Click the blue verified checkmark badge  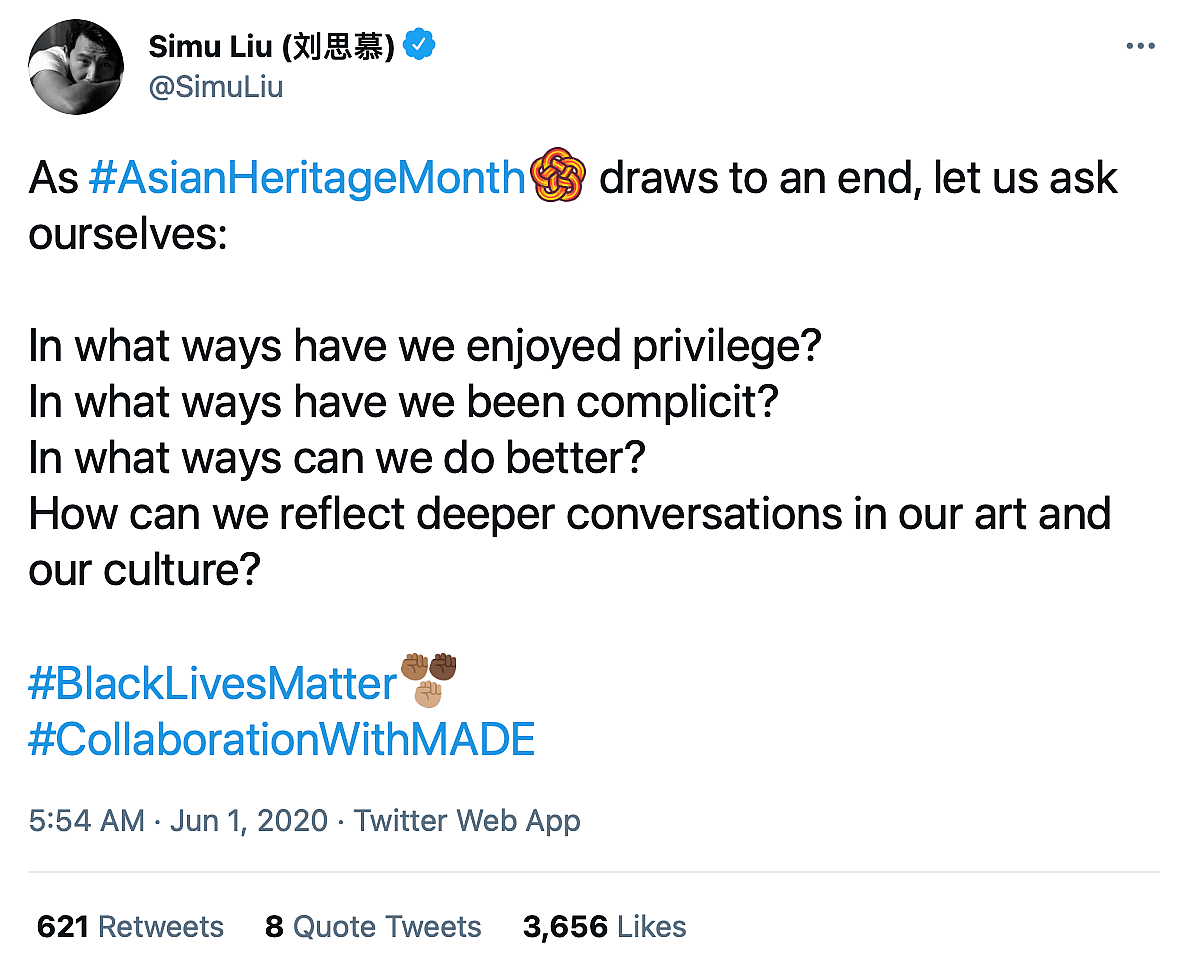tap(420, 45)
